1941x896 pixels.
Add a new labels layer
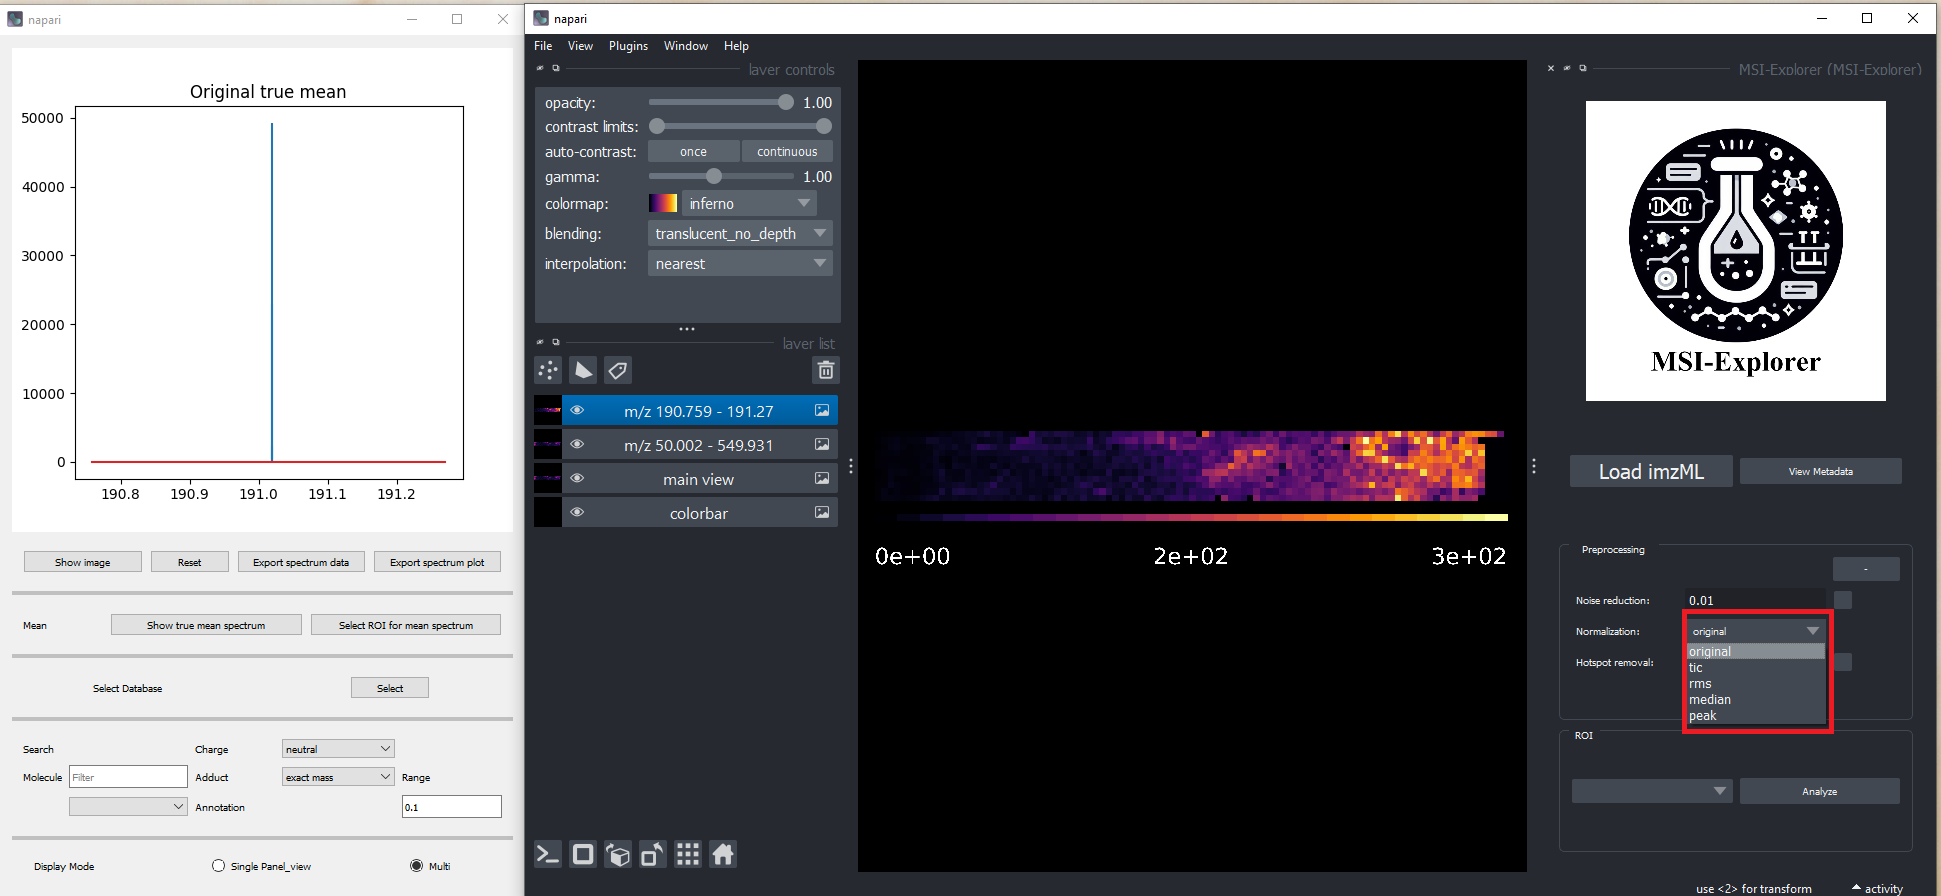pyautogui.click(x=618, y=371)
